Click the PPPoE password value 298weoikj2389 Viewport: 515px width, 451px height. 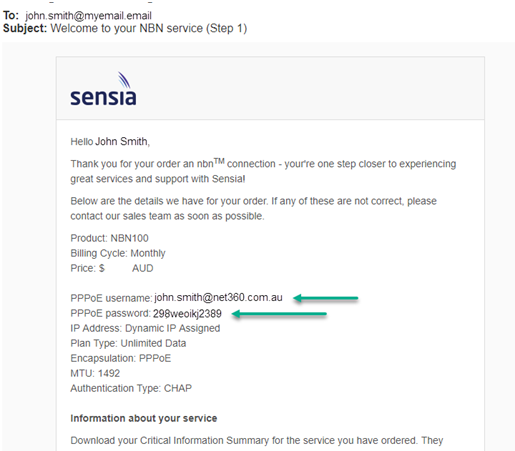coord(187,313)
